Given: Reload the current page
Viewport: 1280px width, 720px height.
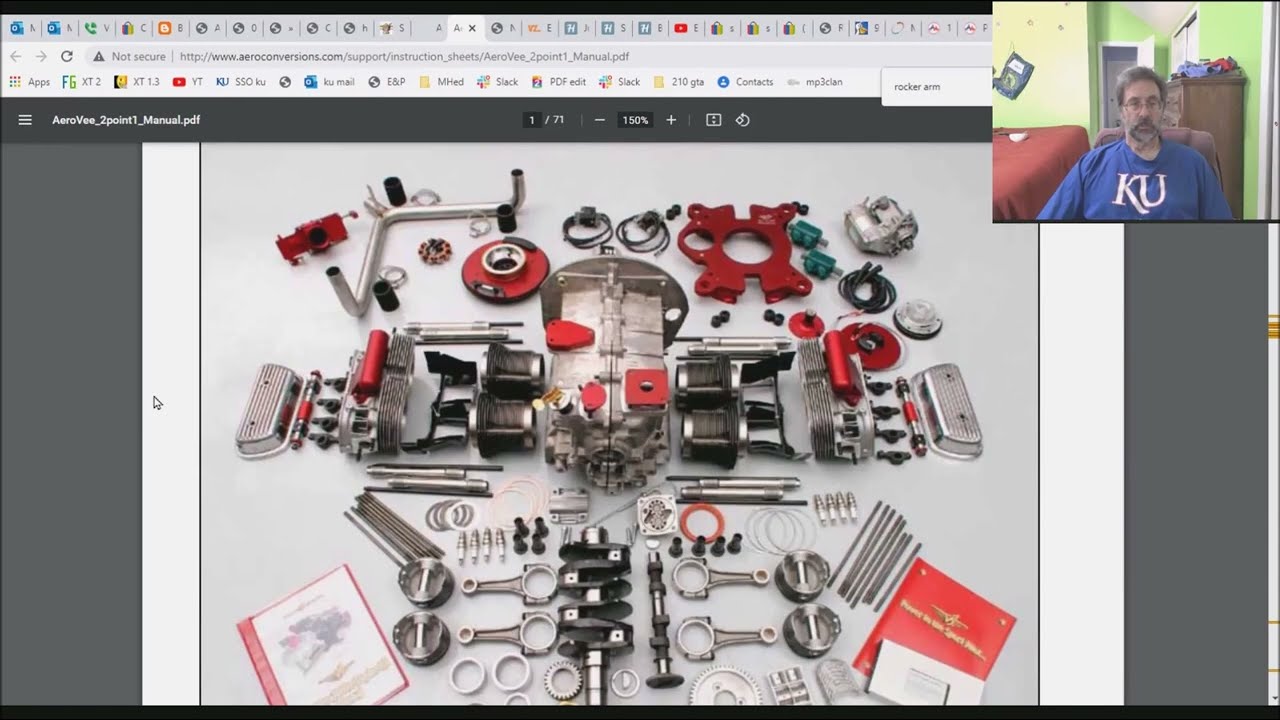Looking at the screenshot, I should [67, 57].
